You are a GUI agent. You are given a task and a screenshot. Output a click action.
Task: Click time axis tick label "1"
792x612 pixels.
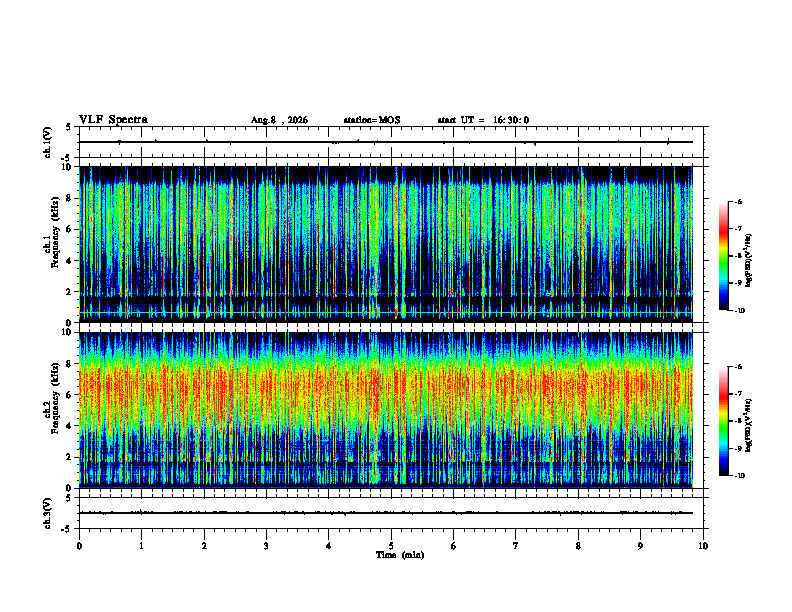point(141,546)
